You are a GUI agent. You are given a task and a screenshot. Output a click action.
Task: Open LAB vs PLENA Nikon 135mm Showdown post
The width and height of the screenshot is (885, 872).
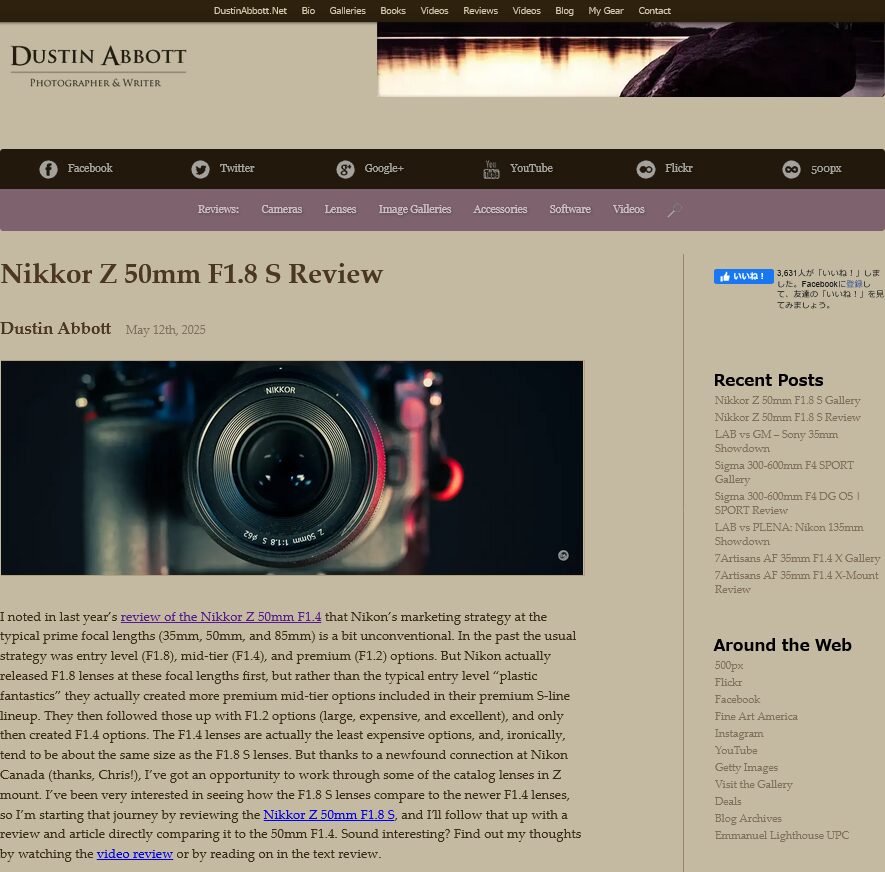pos(788,534)
